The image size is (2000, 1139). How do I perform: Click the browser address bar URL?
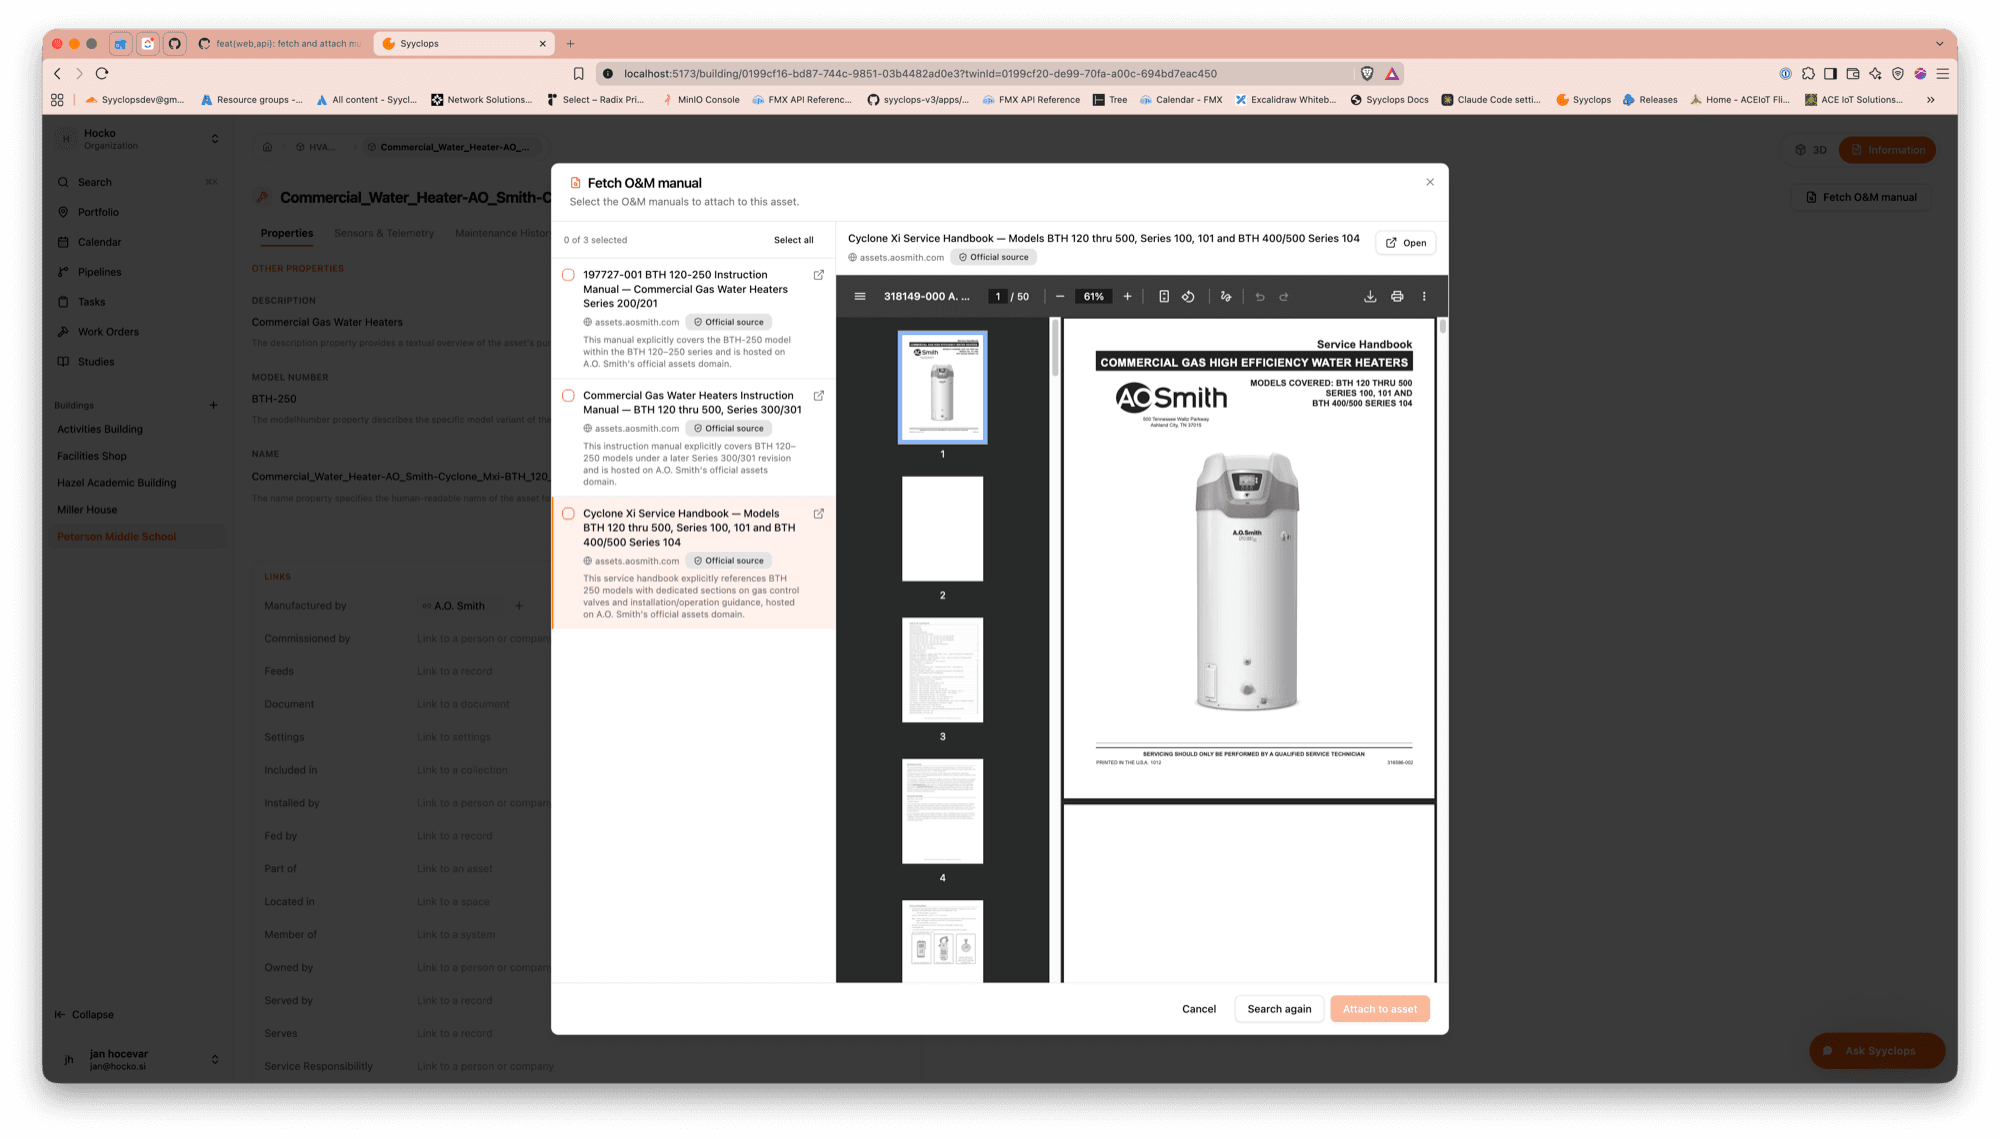click(x=920, y=74)
